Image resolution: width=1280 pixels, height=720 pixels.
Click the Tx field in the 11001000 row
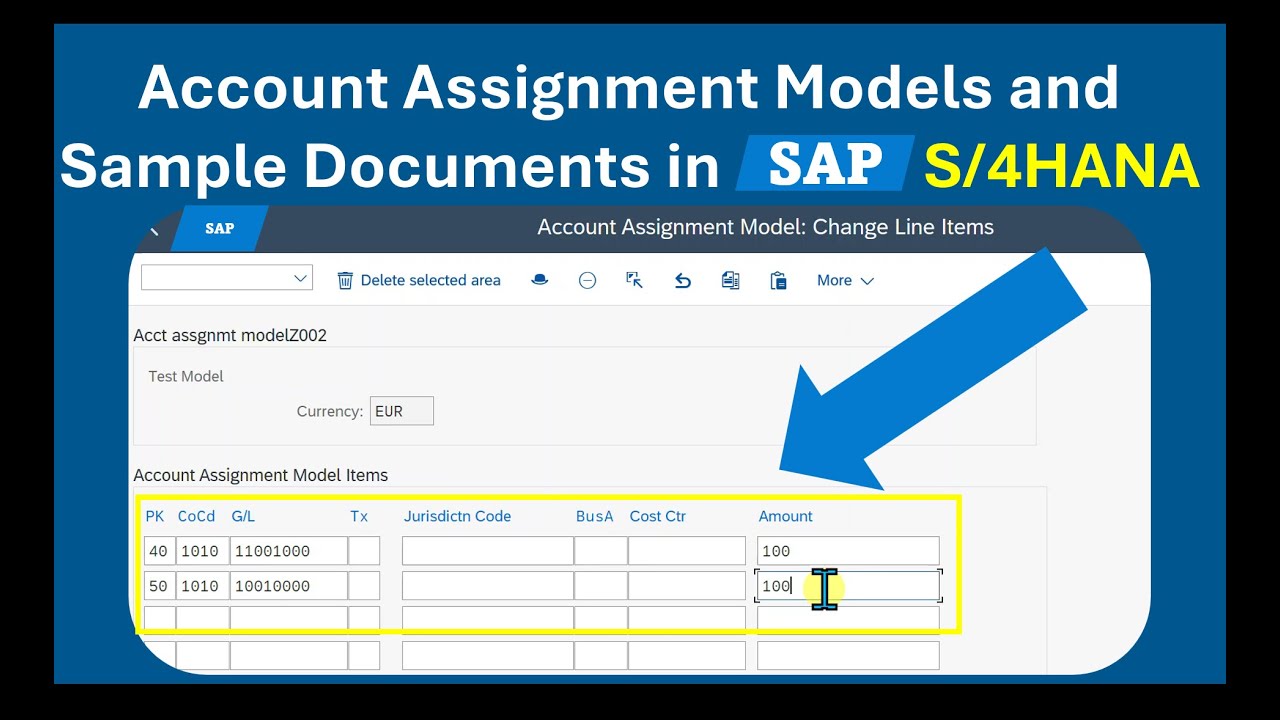[364, 551]
